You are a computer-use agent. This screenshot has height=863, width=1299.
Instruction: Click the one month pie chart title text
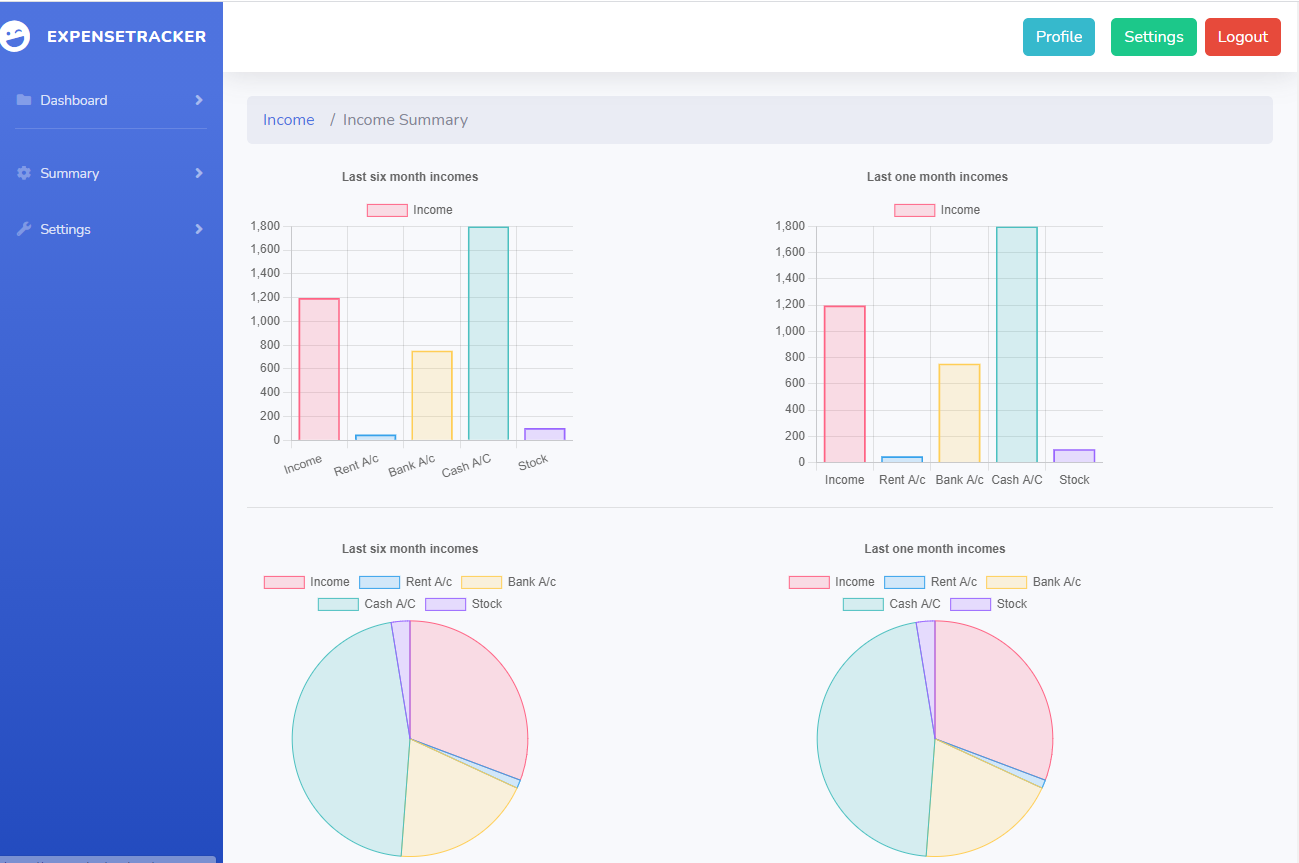[935, 549]
